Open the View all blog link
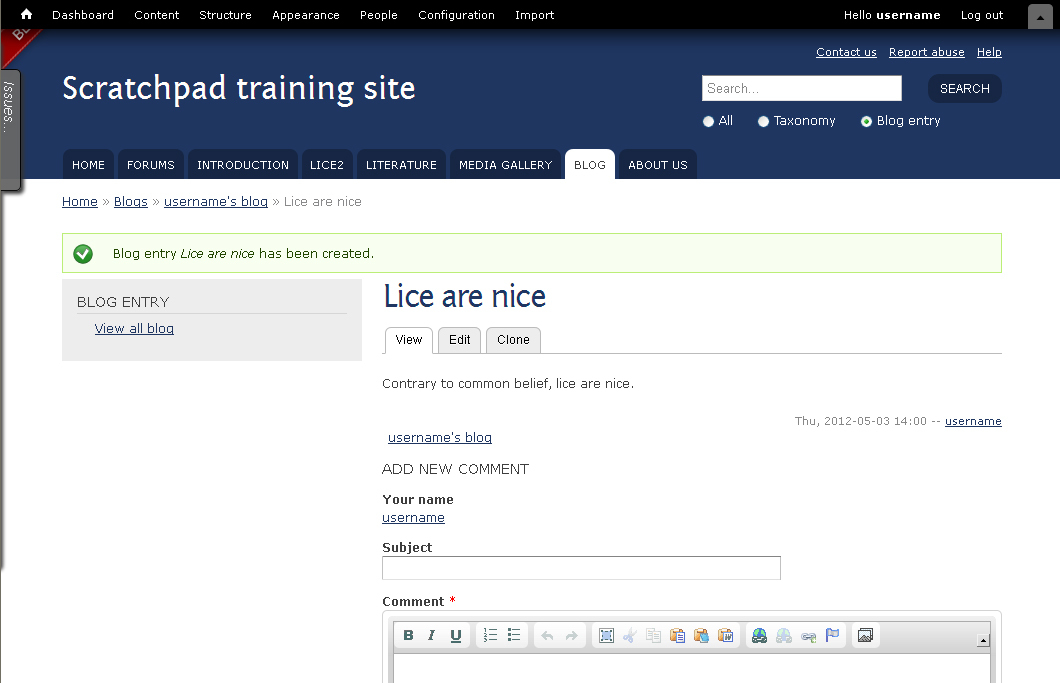1060x683 pixels. pyautogui.click(x=134, y=329)
